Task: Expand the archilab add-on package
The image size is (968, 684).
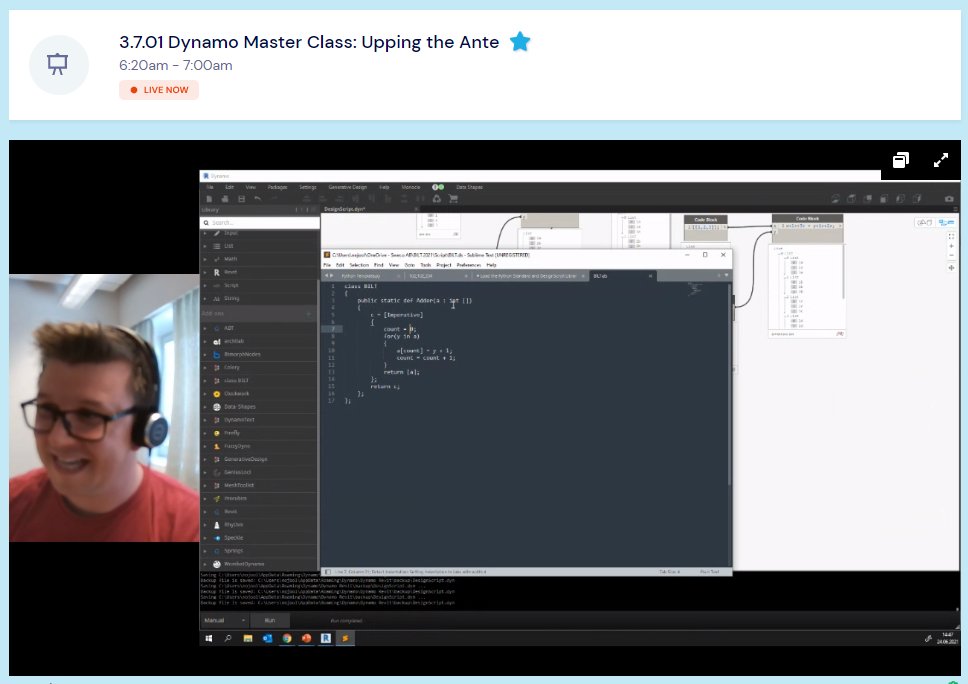Action: coord(260,341)
